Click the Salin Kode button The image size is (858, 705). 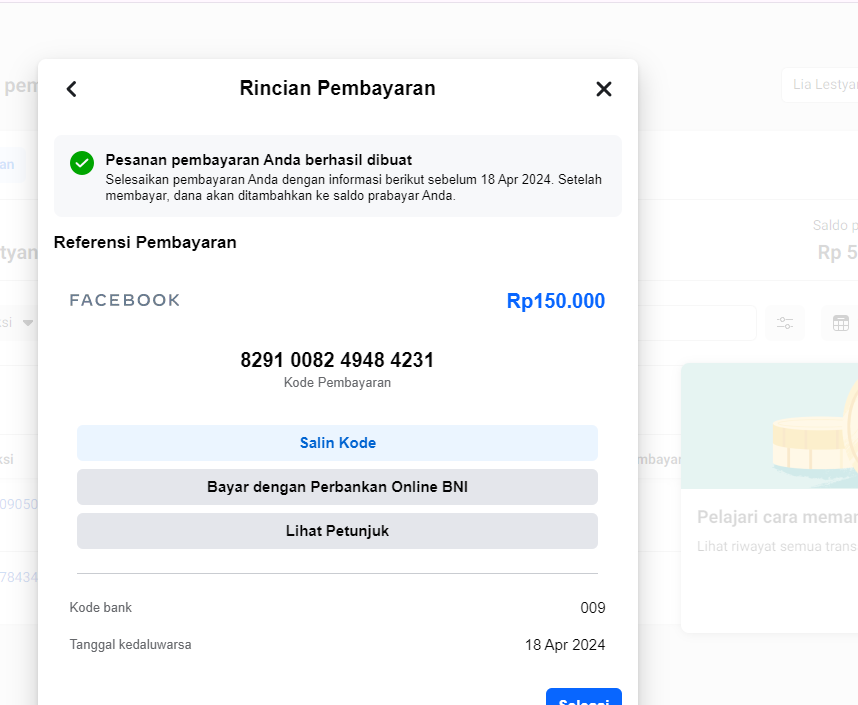(x=337, y=443)
